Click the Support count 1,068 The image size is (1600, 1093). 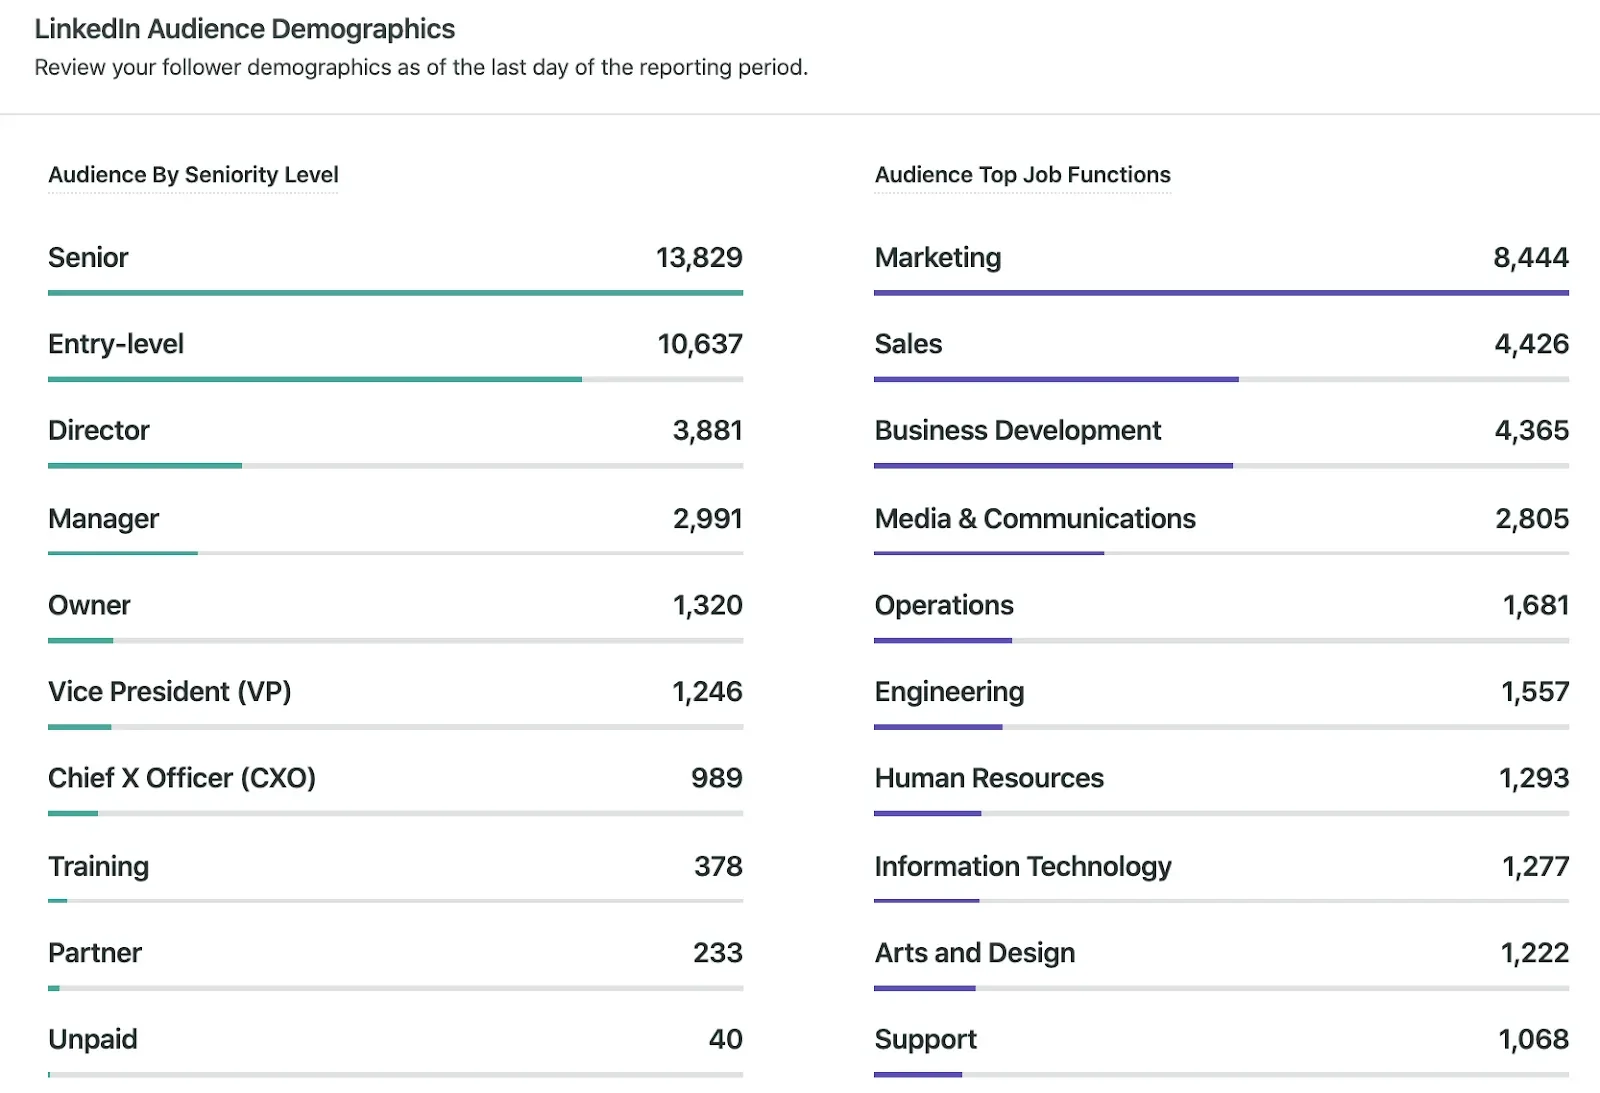pos(1533,1039)
